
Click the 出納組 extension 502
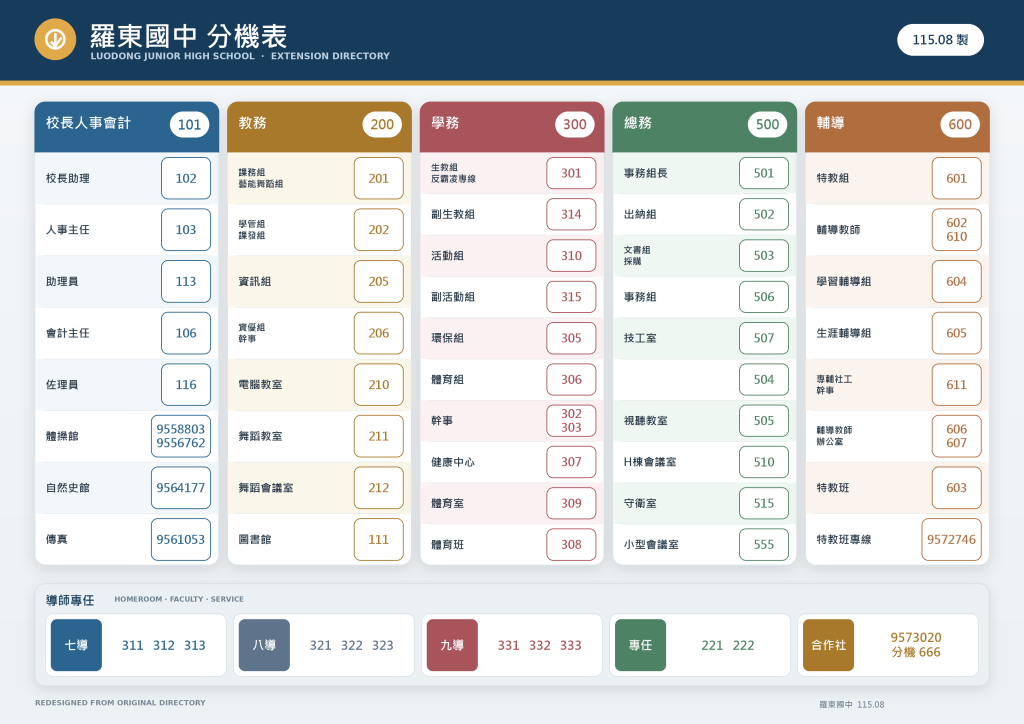(764, 214)
